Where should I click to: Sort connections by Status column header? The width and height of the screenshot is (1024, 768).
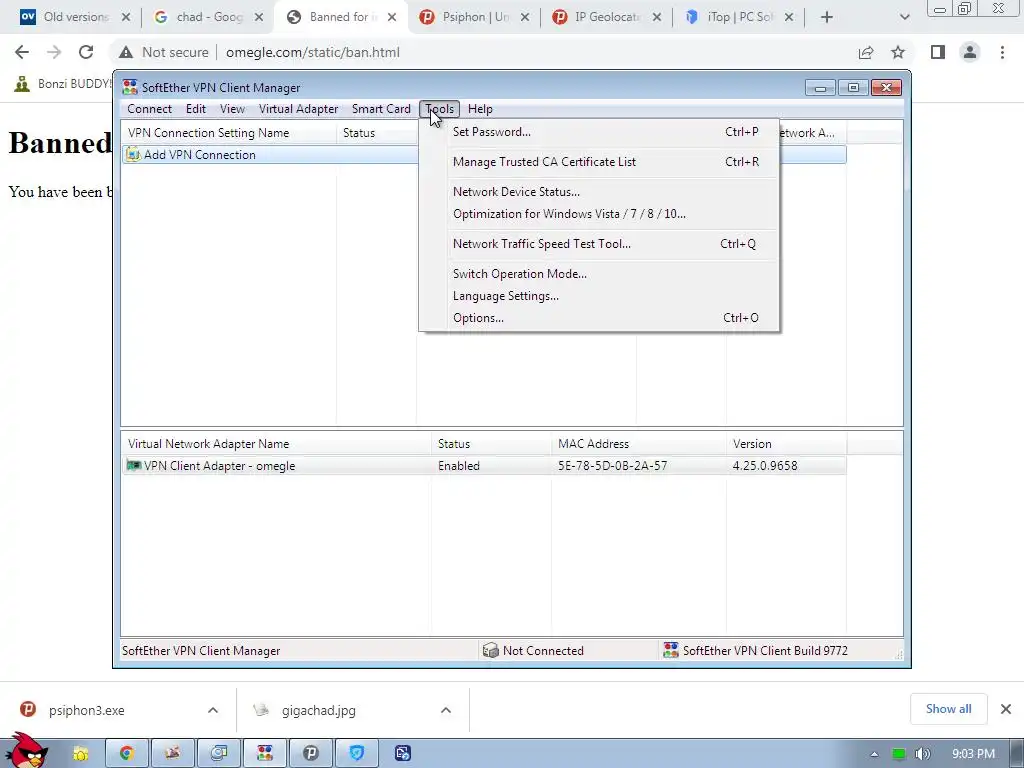pyautogui.click(x=376, y=133)
